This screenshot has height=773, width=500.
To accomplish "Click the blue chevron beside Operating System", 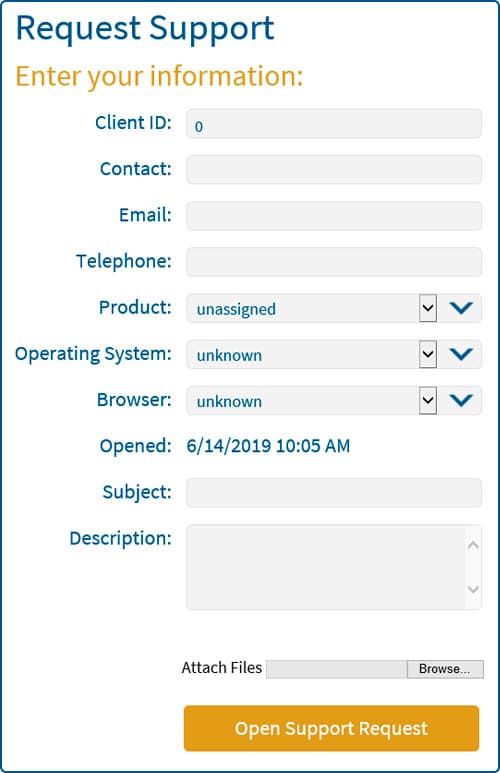I will click(x=461, y=354).
